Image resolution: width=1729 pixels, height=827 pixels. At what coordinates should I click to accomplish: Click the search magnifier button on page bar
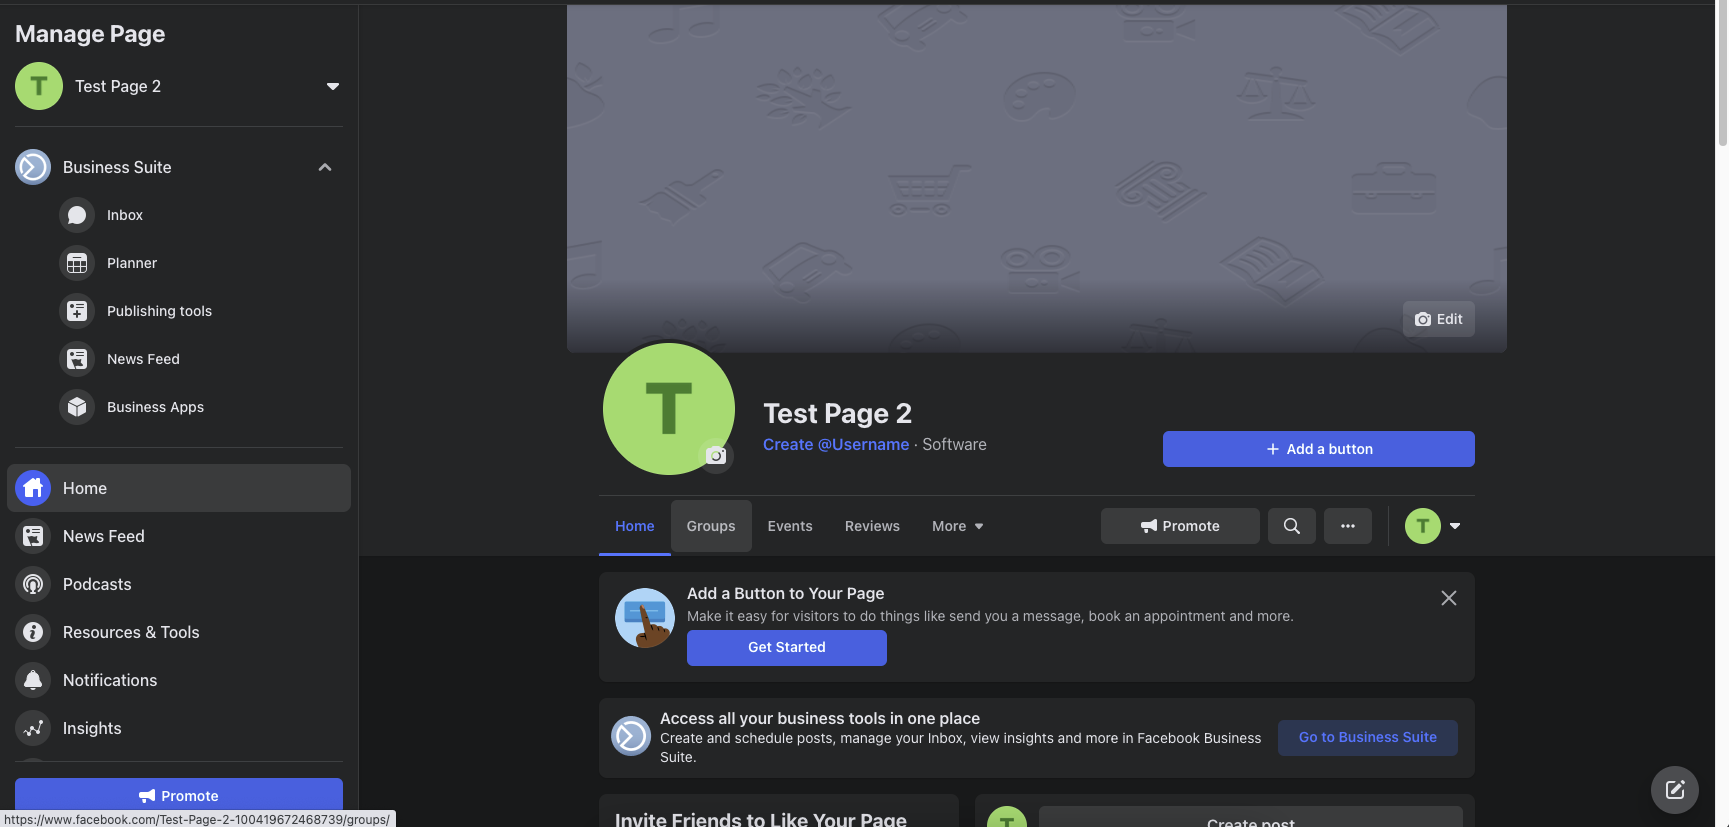(x=1292, y=526)
